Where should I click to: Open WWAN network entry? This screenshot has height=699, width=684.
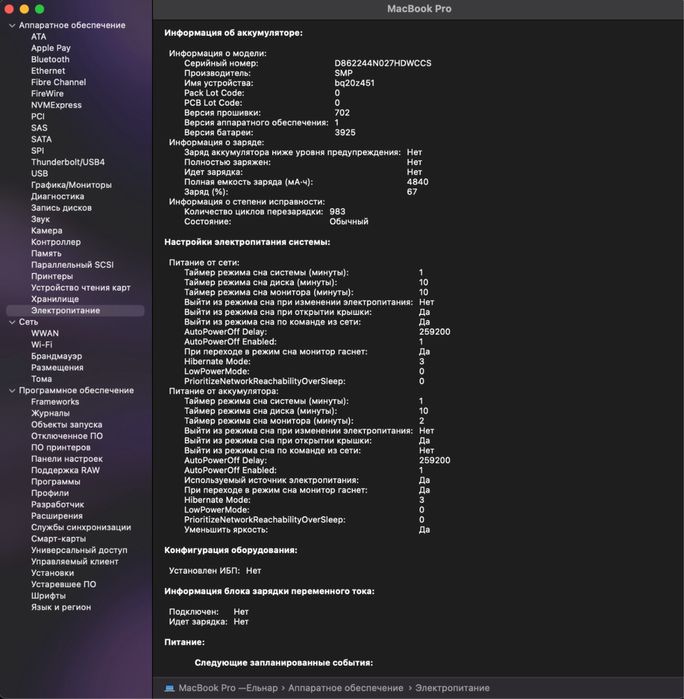[x=45, y=333]
